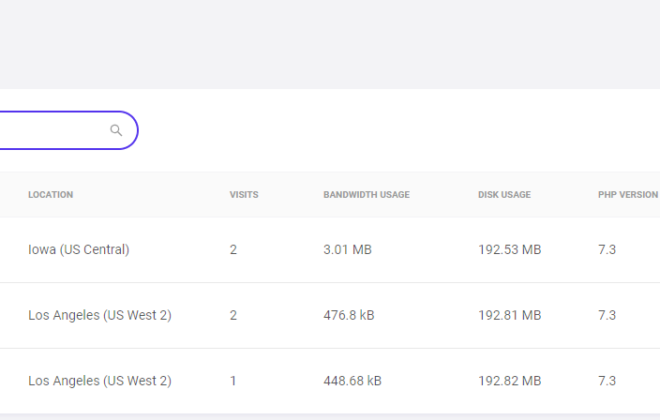Sort by BANDWIDTH USAGE column header
Viewport: 660px width, 420px height.
coord(366,195)
